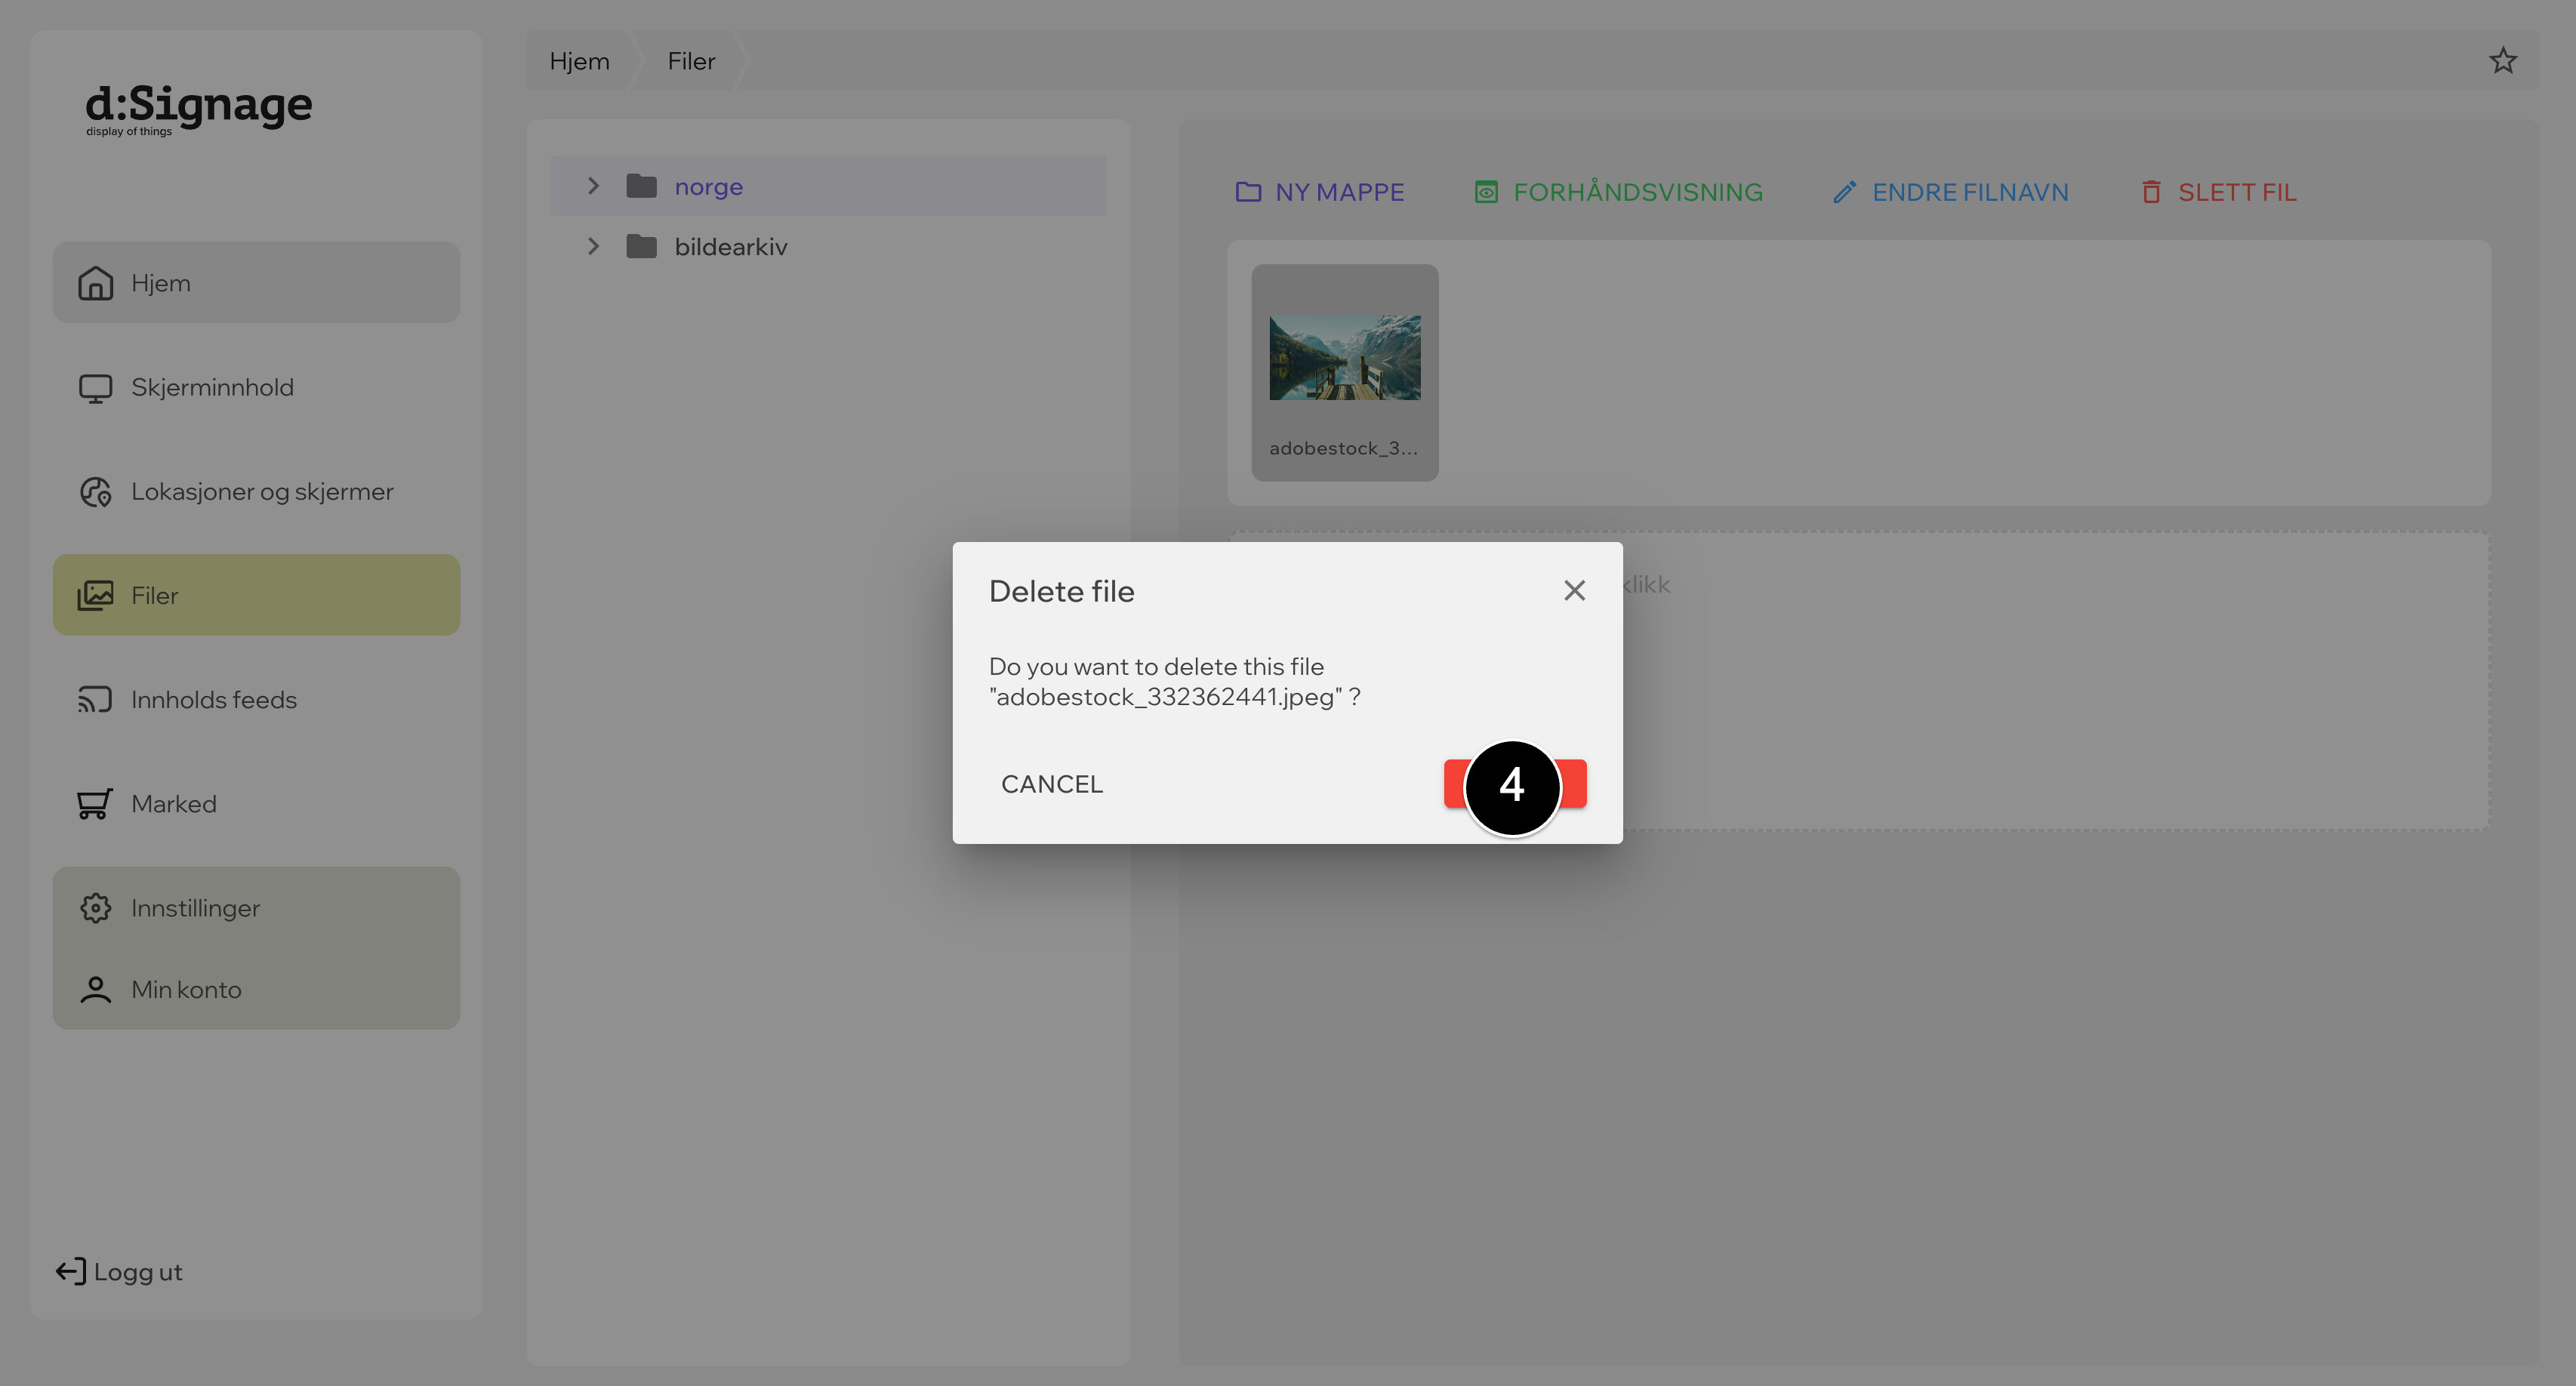Viewport: 2576px width, 1386px height.
Task: Click the Lokasjoner og skjermer globe icon
Action: point(96,492)
